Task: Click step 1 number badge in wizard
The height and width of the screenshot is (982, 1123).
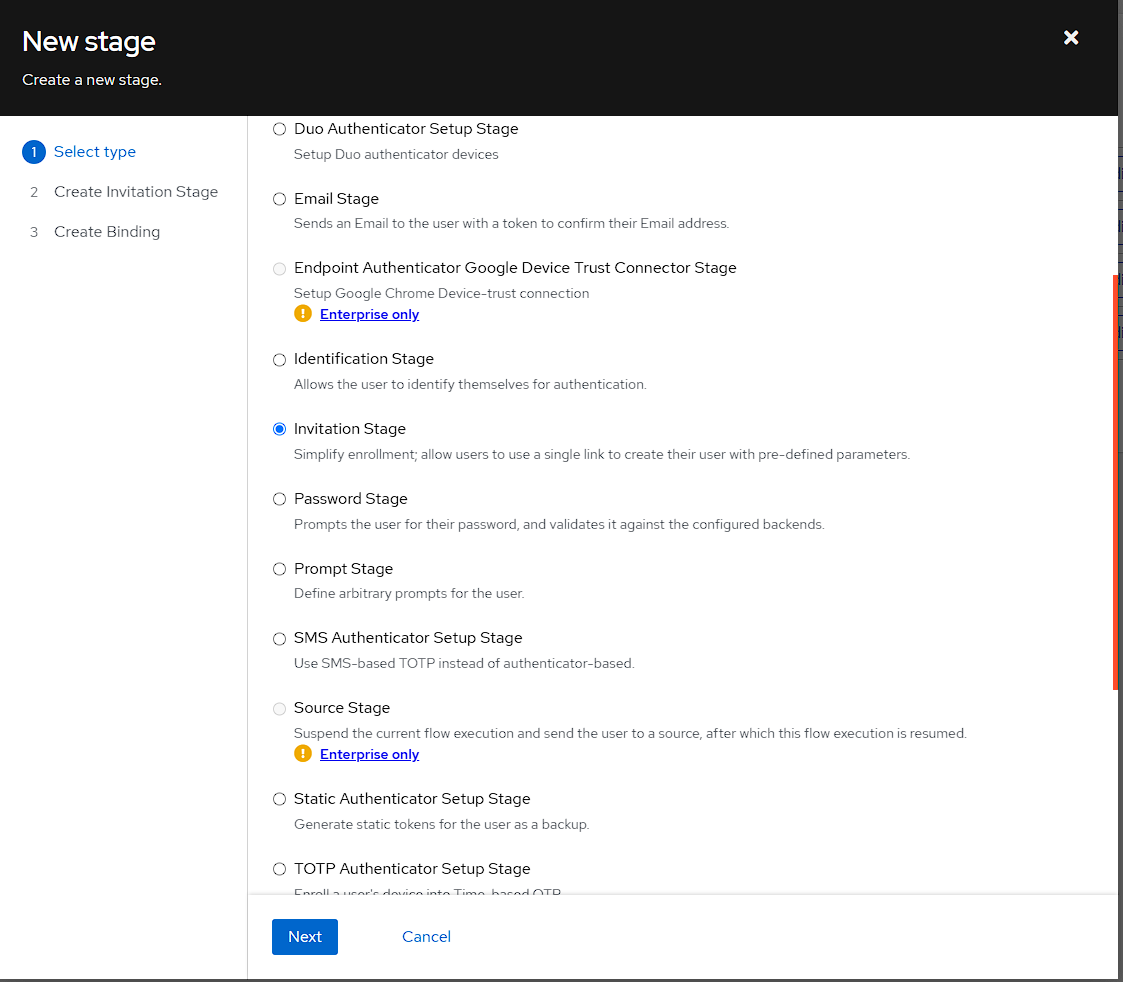Action: click(34, 152)
